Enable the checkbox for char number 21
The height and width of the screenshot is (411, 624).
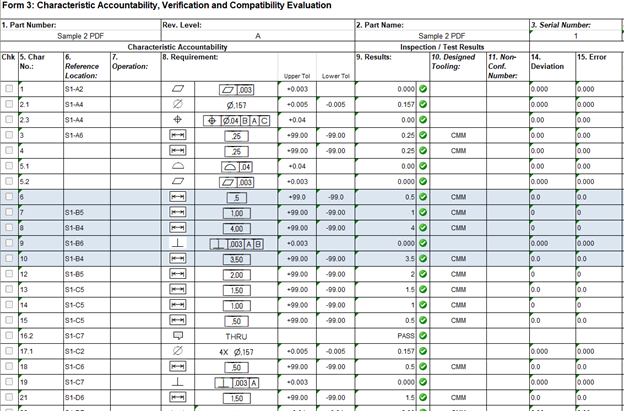pos(9,398)
